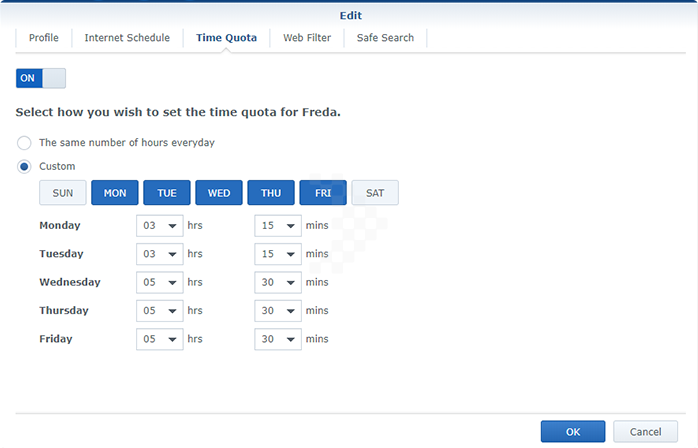
Task: Deselect the MON day button
Action: coord(115,193)
